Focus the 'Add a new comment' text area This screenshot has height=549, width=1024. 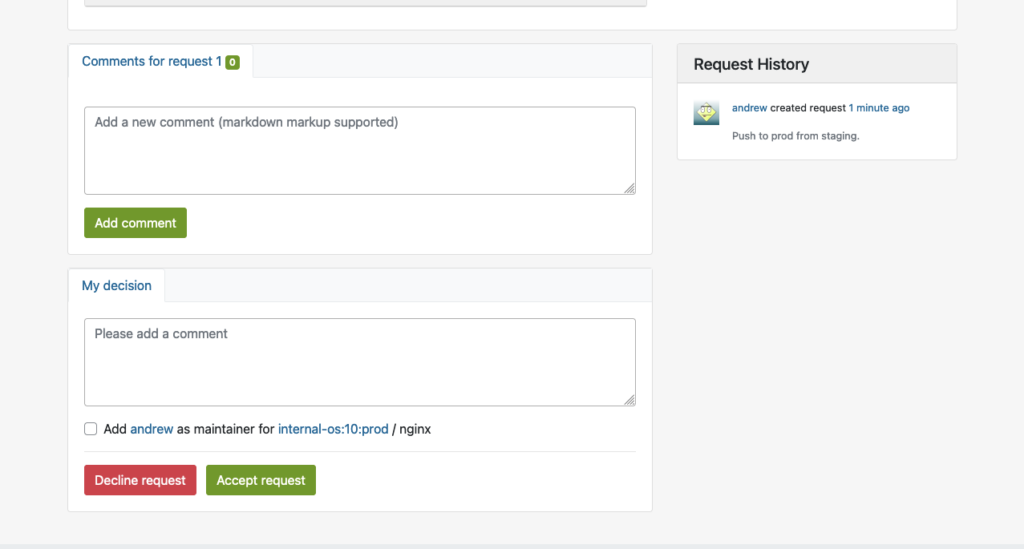(360, 150)
